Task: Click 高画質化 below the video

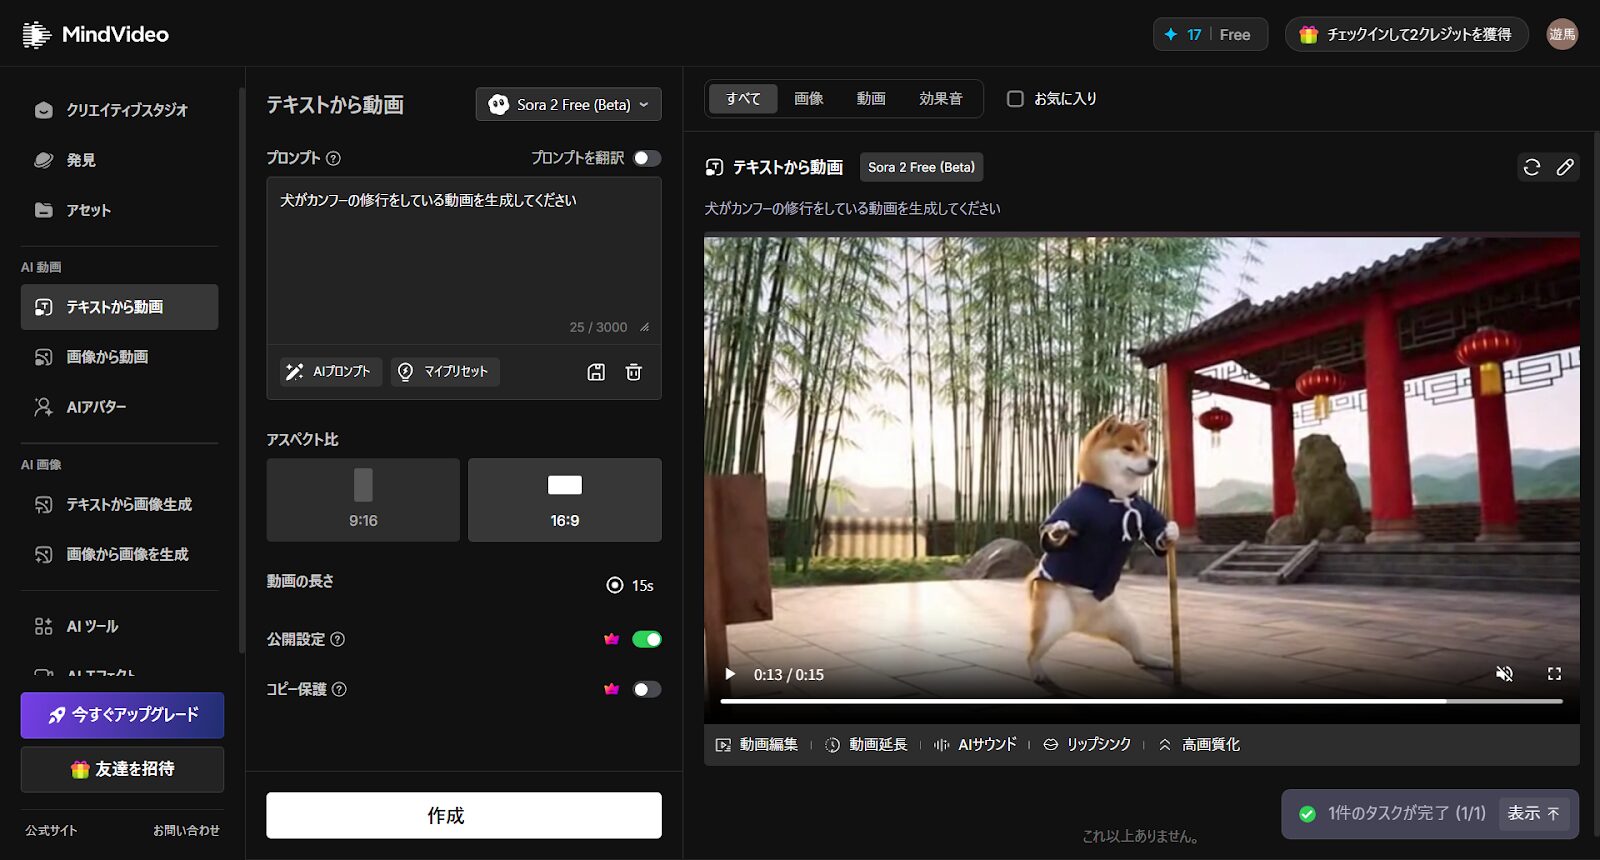Action: (x=1199, y=745)
